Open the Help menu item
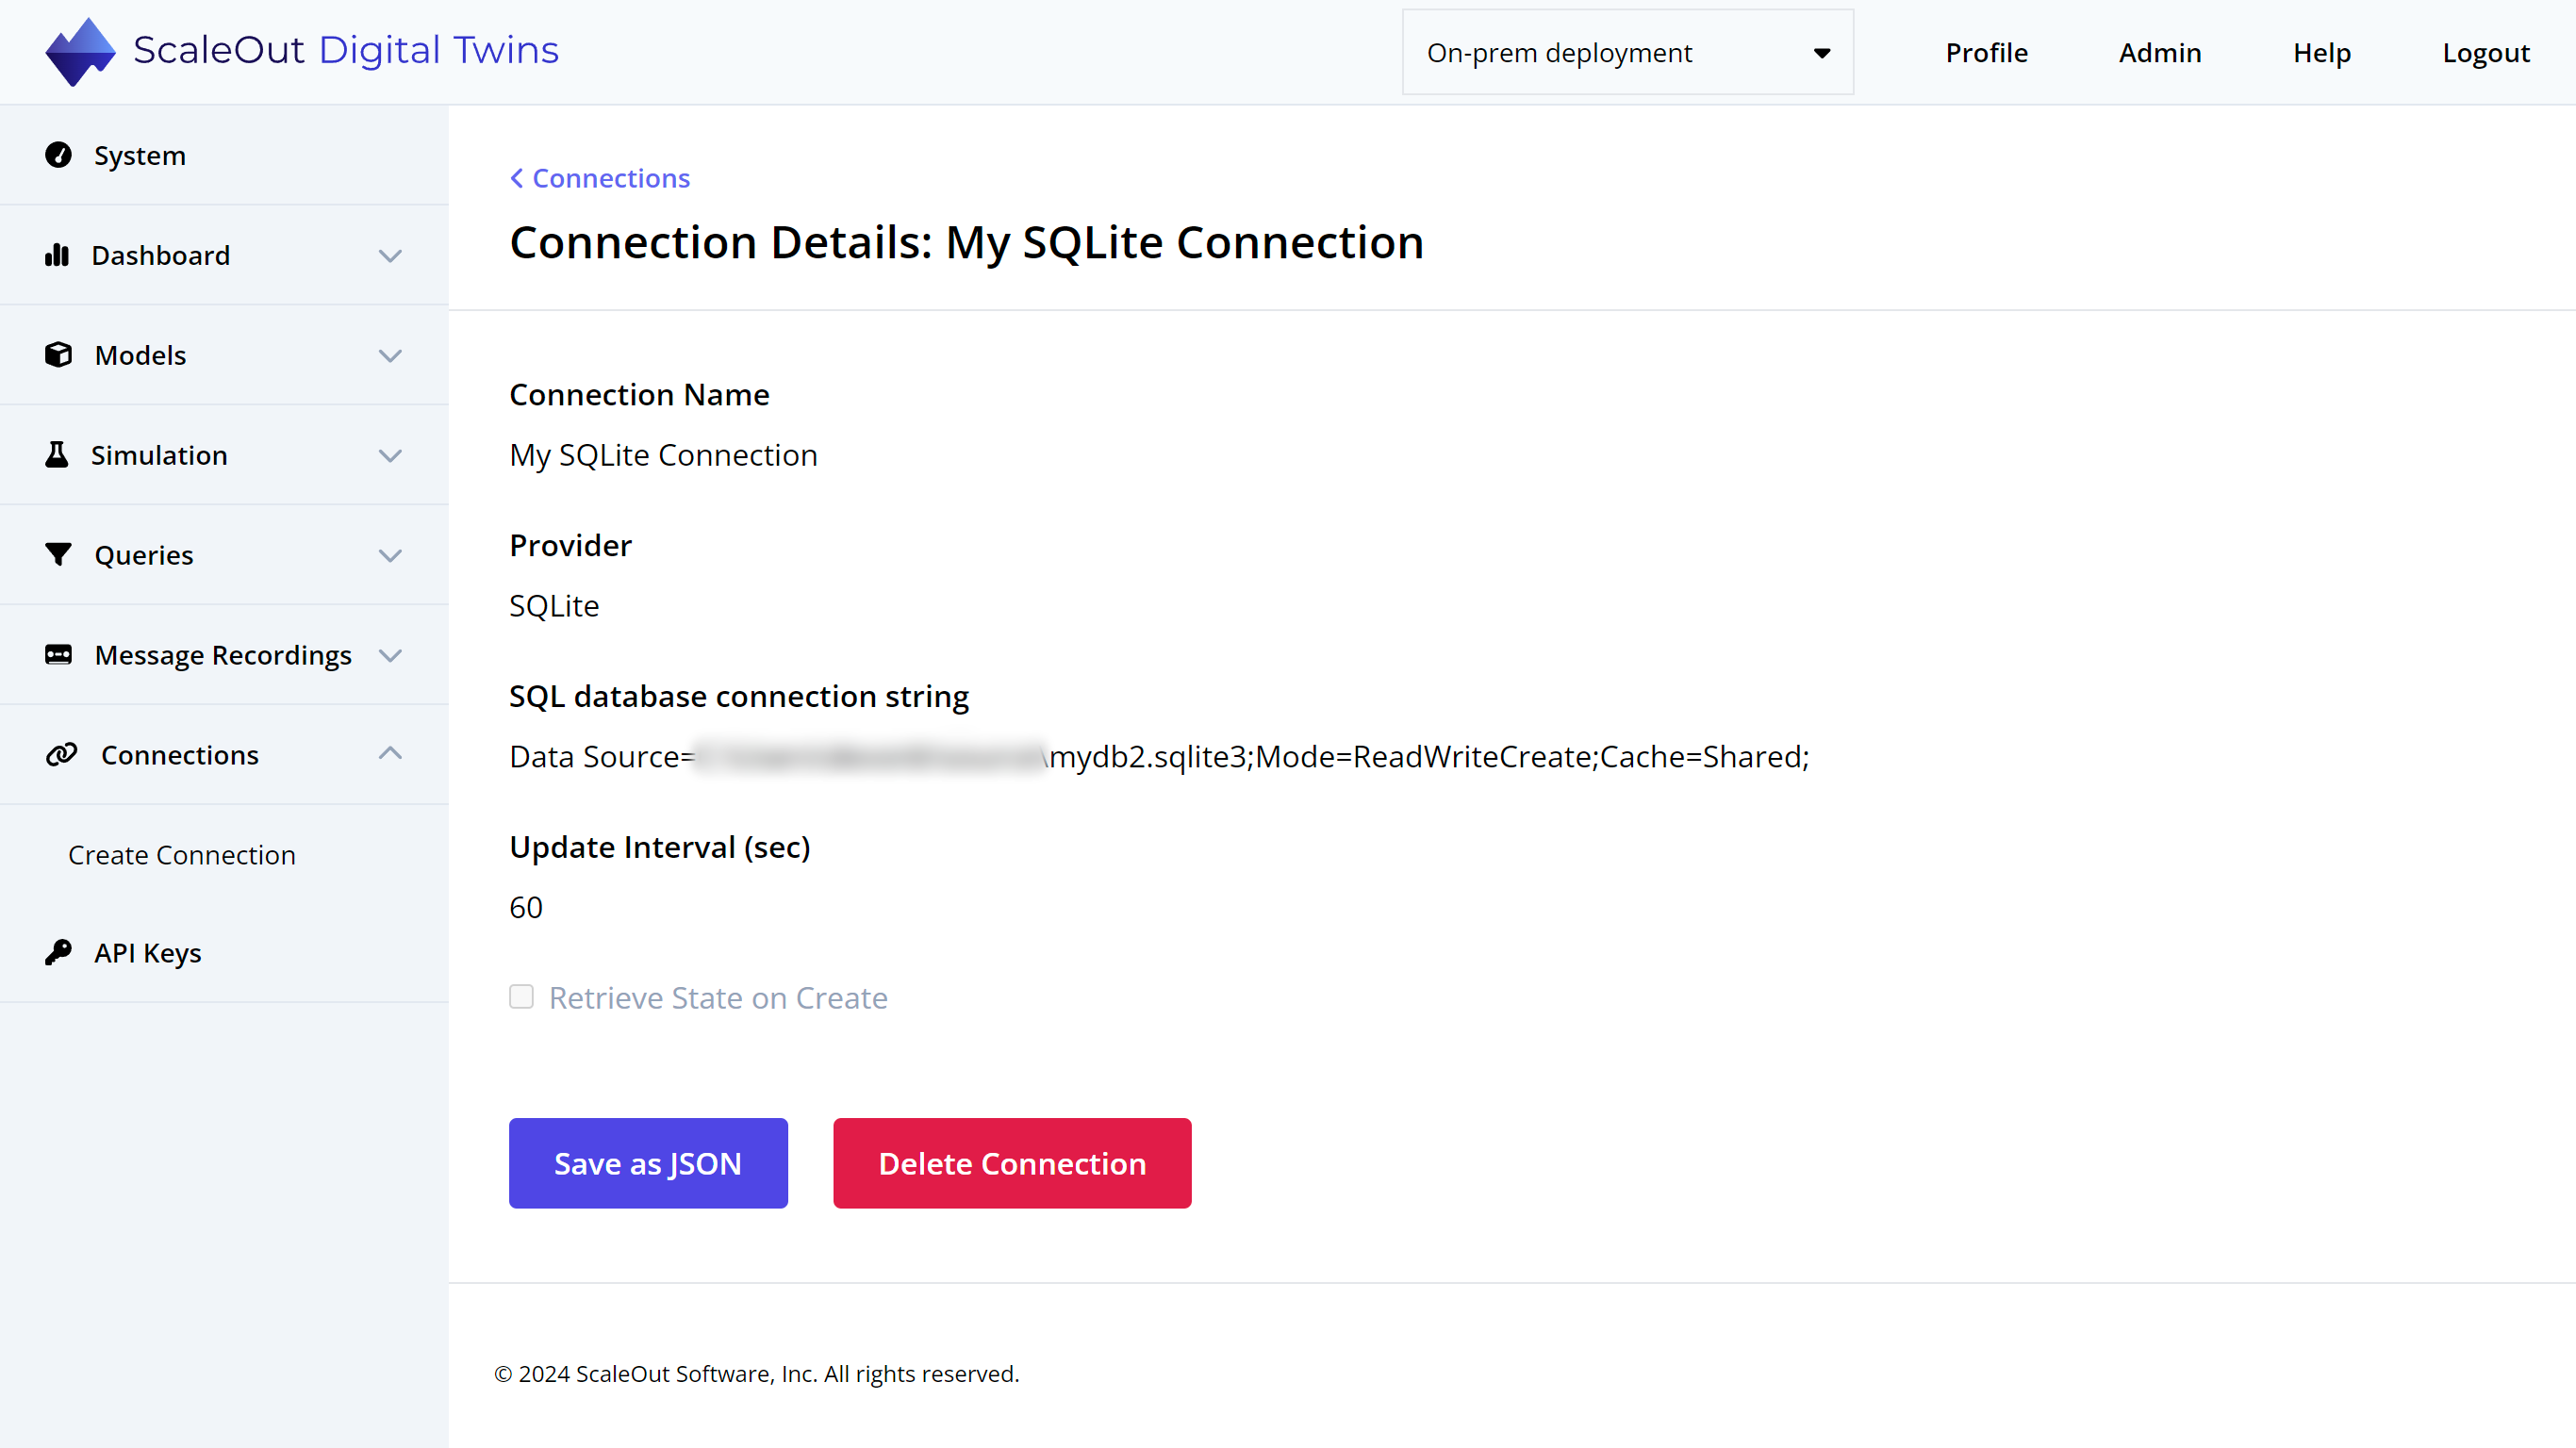This screenshot has width=2576, height=1448. point(2321,52)
